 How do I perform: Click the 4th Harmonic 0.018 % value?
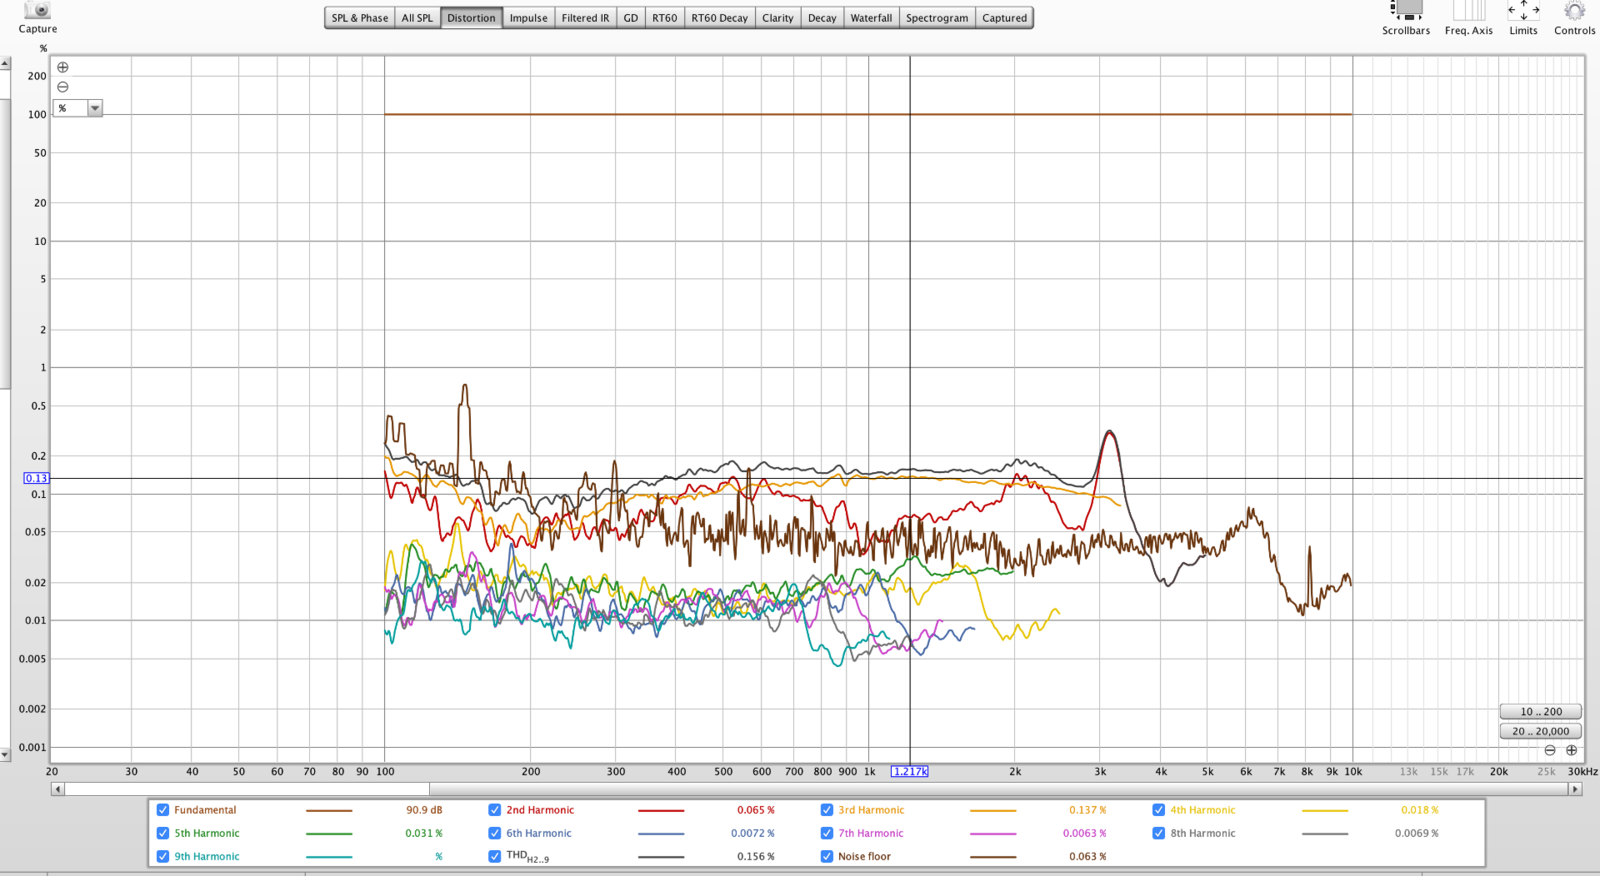coord(1420,810)
